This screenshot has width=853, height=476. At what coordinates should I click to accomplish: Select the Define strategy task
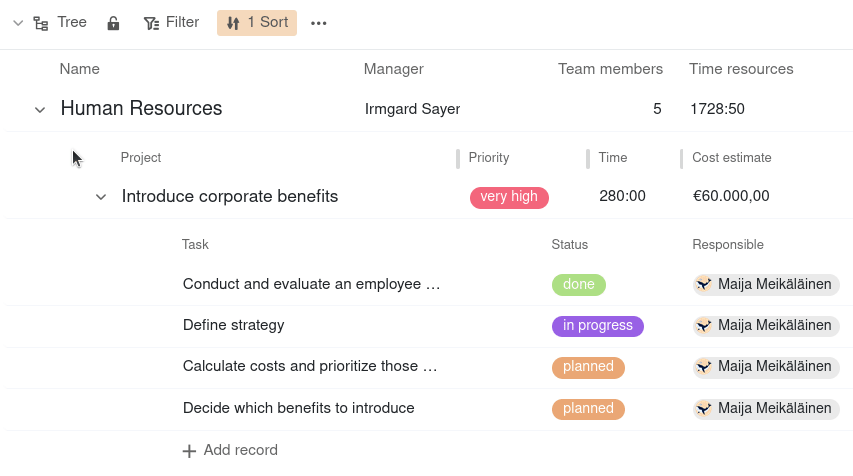[234, 325]
